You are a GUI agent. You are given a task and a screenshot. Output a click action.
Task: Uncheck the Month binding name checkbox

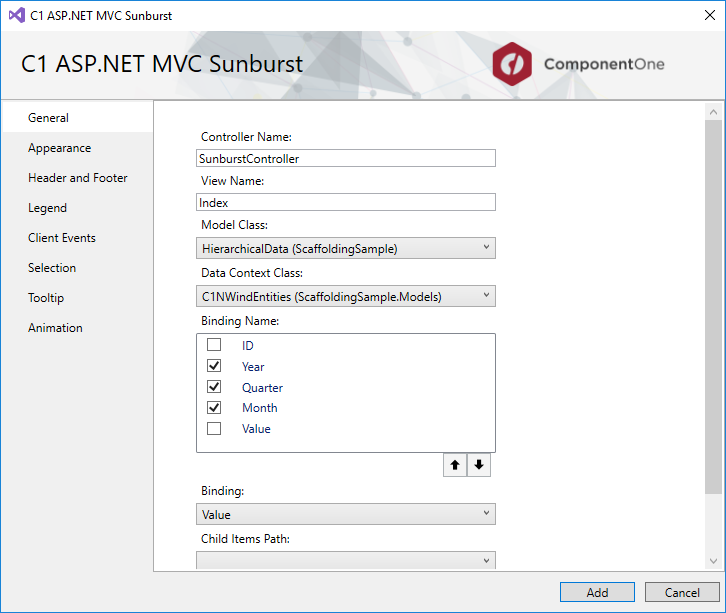click(x=214, y=407)
